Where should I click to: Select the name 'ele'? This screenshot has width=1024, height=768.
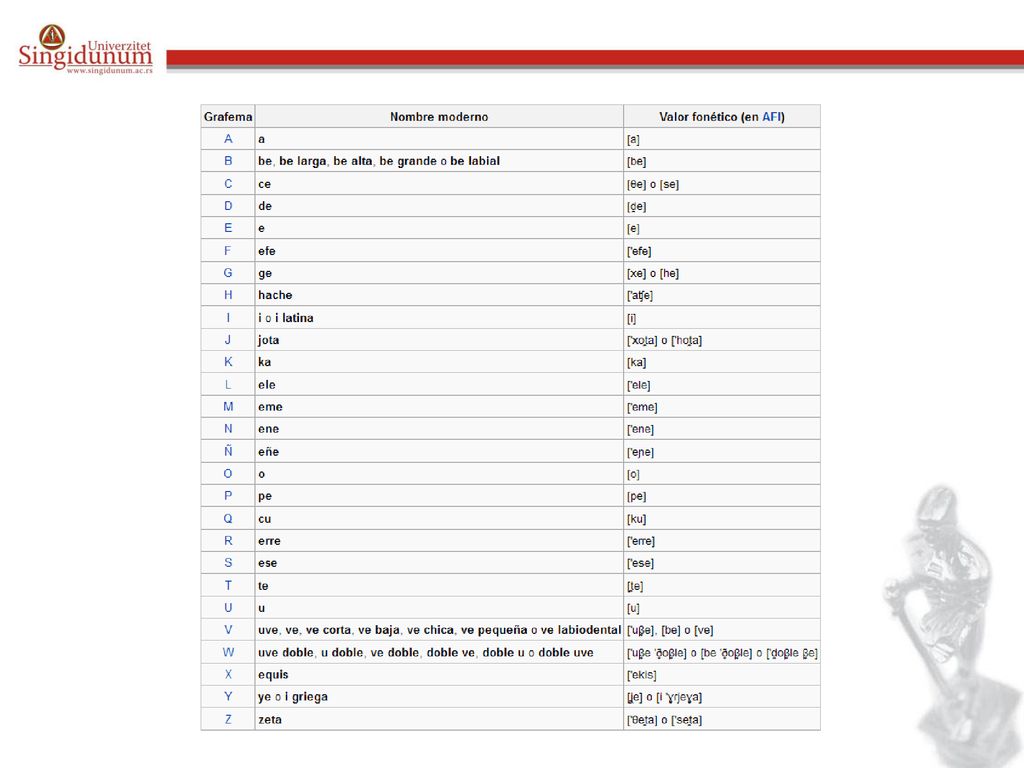pyautogui.click(x=266, y=385)
